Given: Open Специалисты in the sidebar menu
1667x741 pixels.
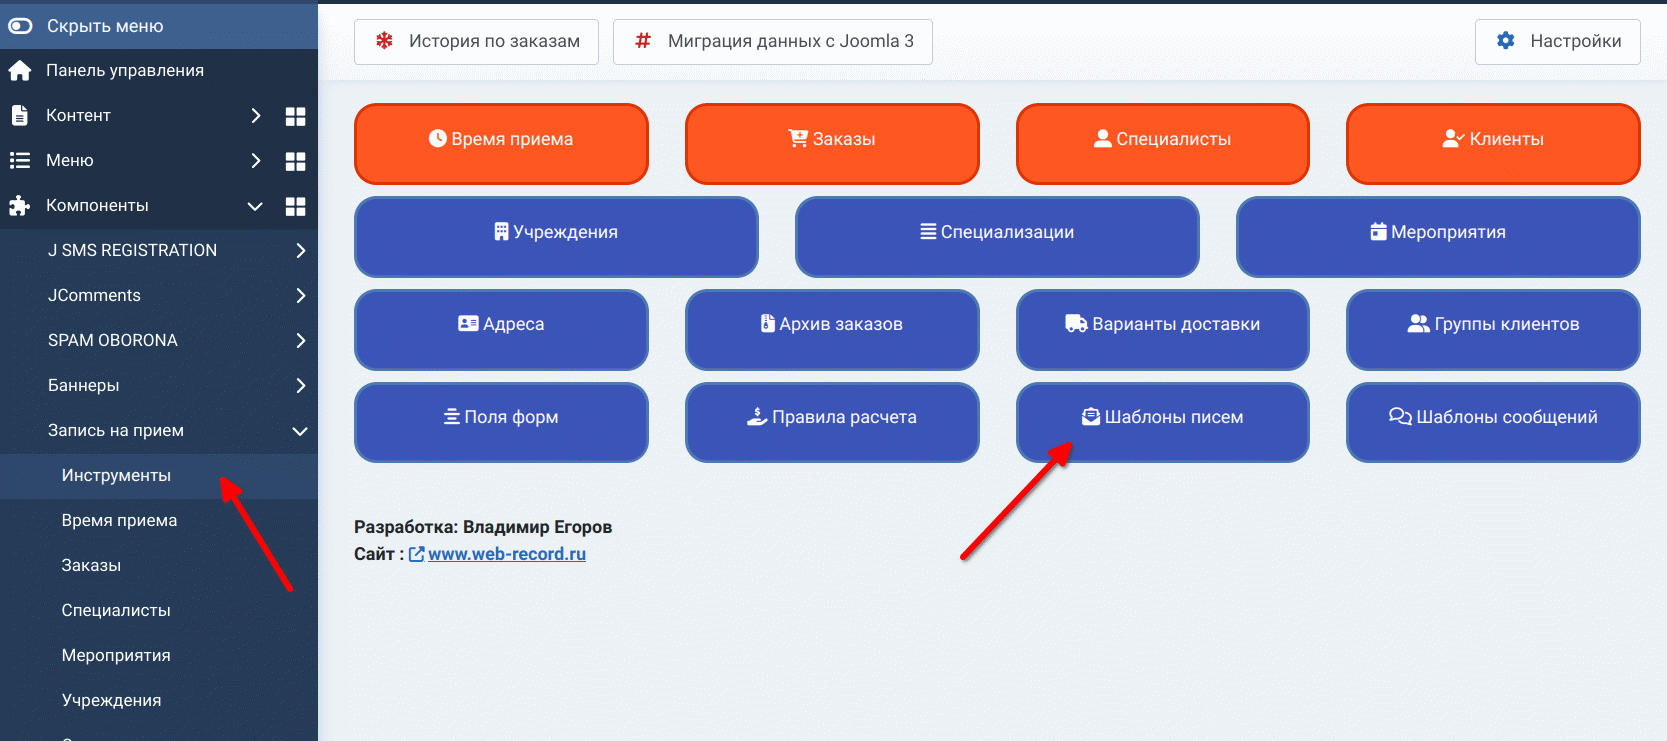Looking at the screenshot, I should (116, 611).
